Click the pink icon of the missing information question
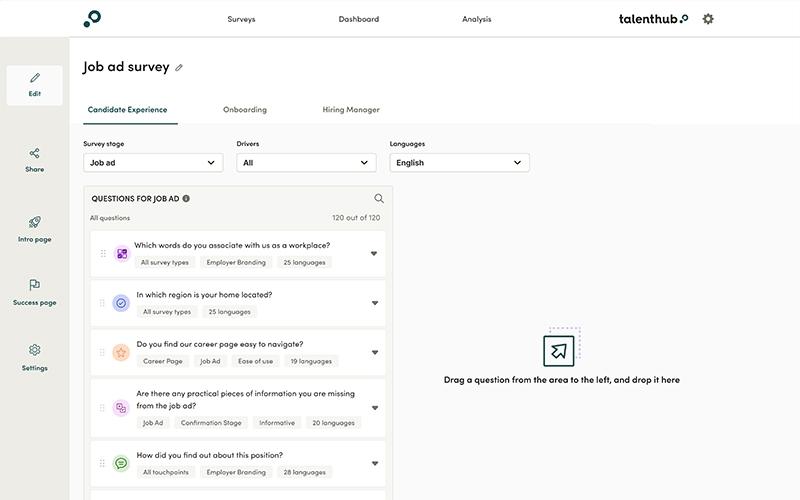Viewport: 800px width, 500px height. pyautogui.click(x=121, y=408)
